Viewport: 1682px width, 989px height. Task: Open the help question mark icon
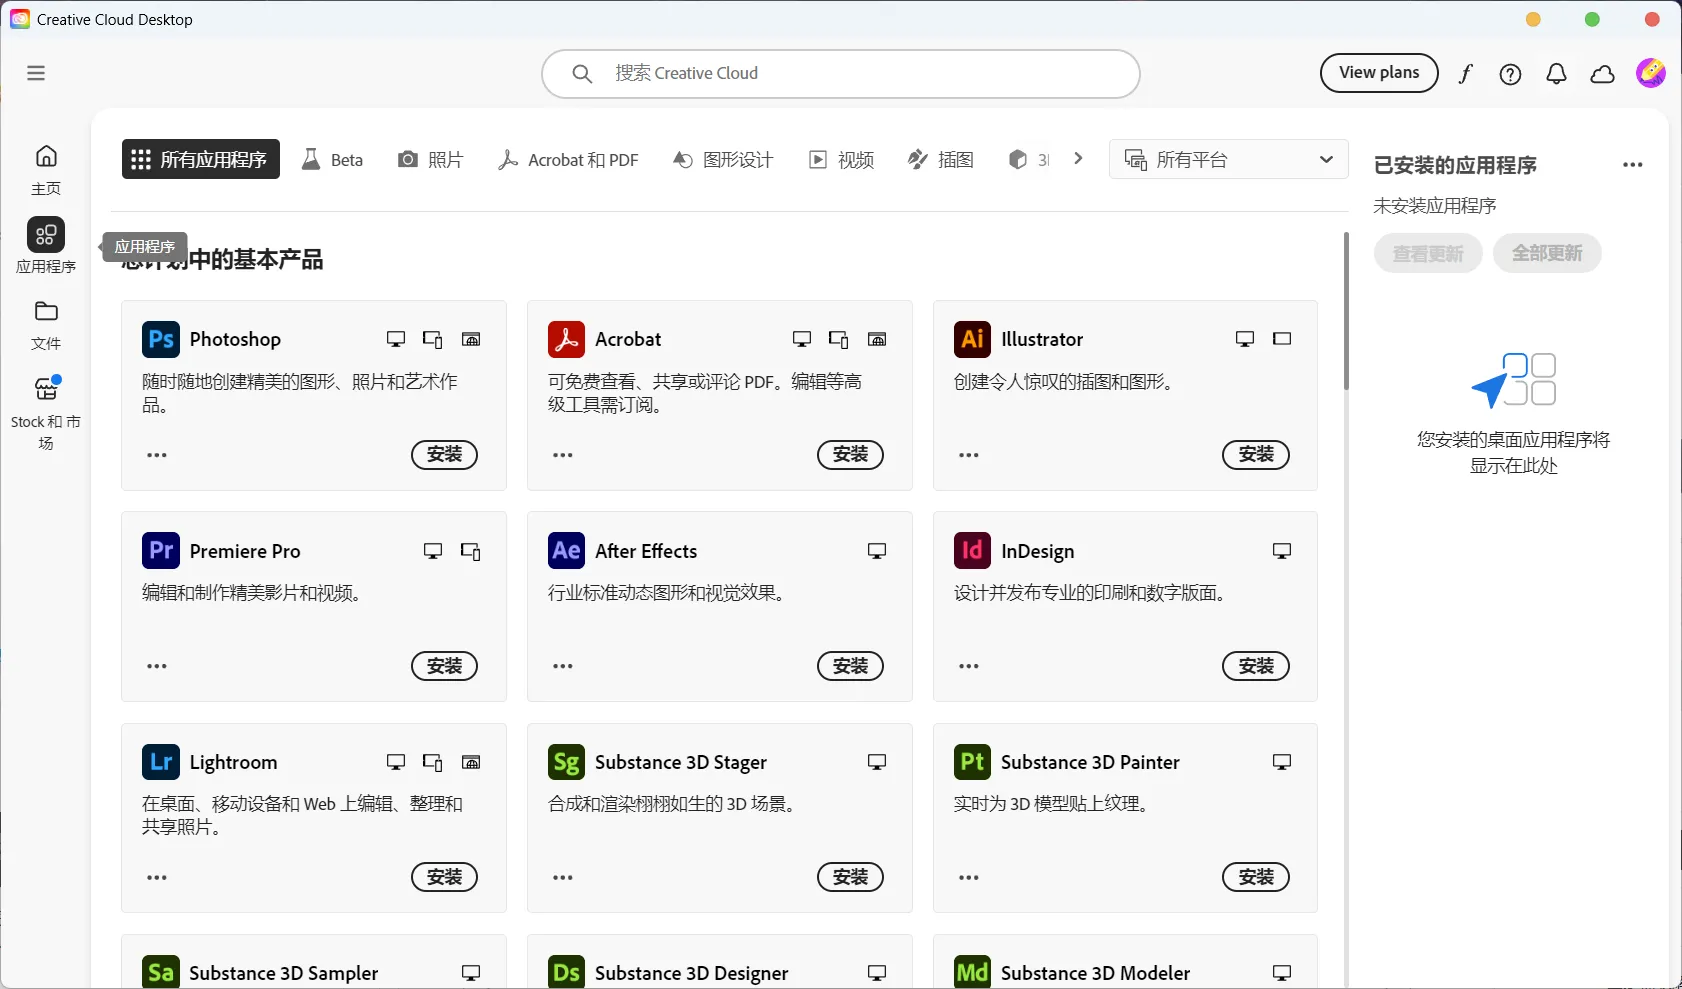tap(1510, 74)
